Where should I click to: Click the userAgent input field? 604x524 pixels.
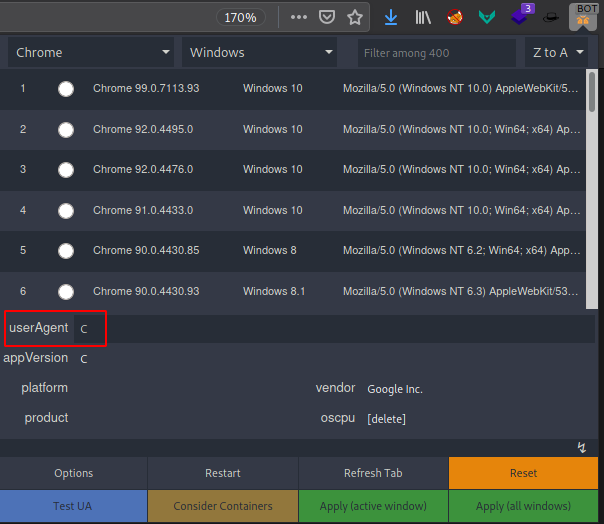[334, 329]
